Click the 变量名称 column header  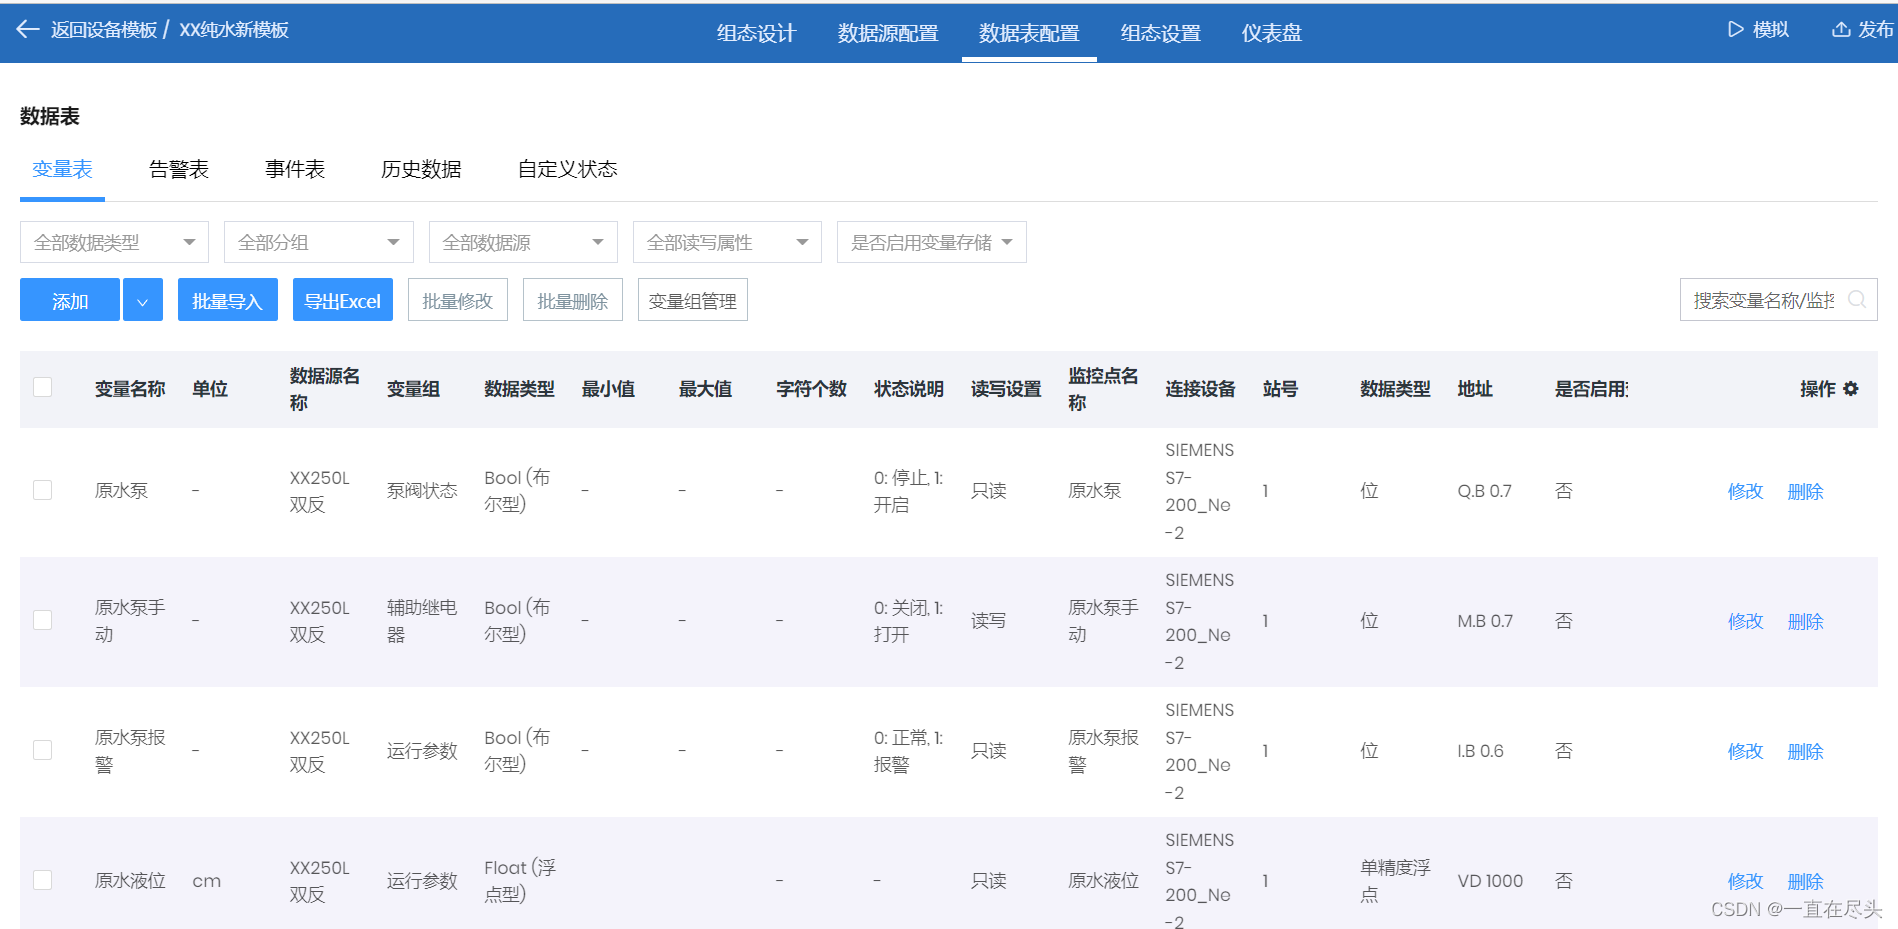point(130,389)
